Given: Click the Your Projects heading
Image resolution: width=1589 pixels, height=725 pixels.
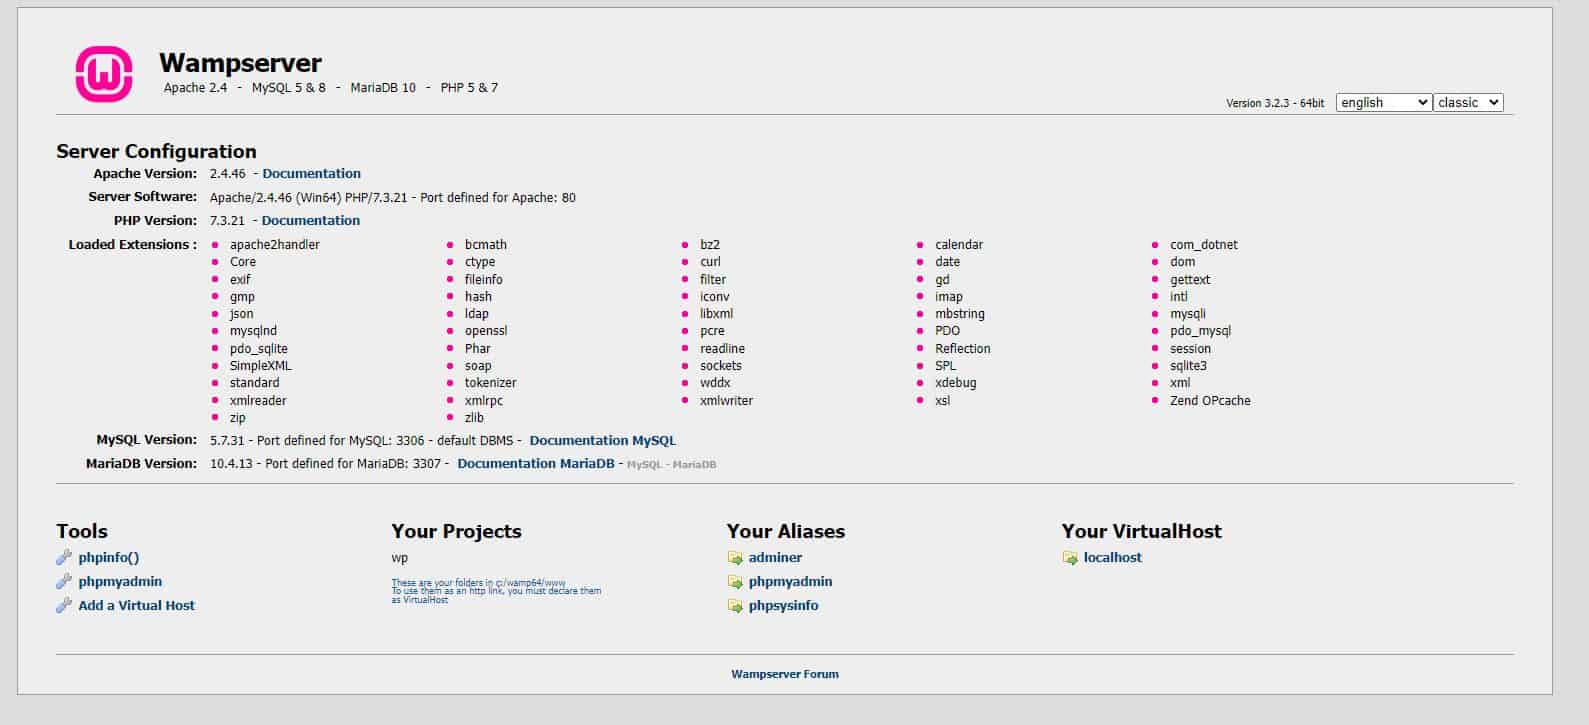Looking at the screenshot, I should pos(456,531).
